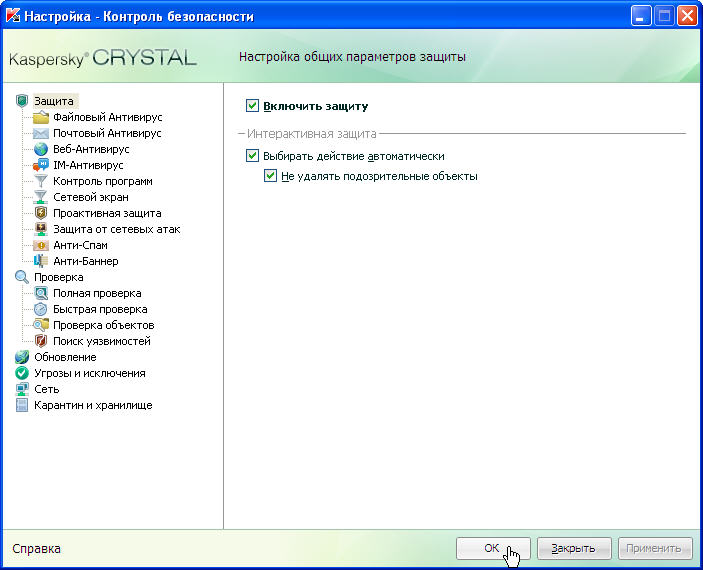Screen dimensions: 703x570
Task: Click the Сетевой экран filter icon
Action: click(40, 197)
